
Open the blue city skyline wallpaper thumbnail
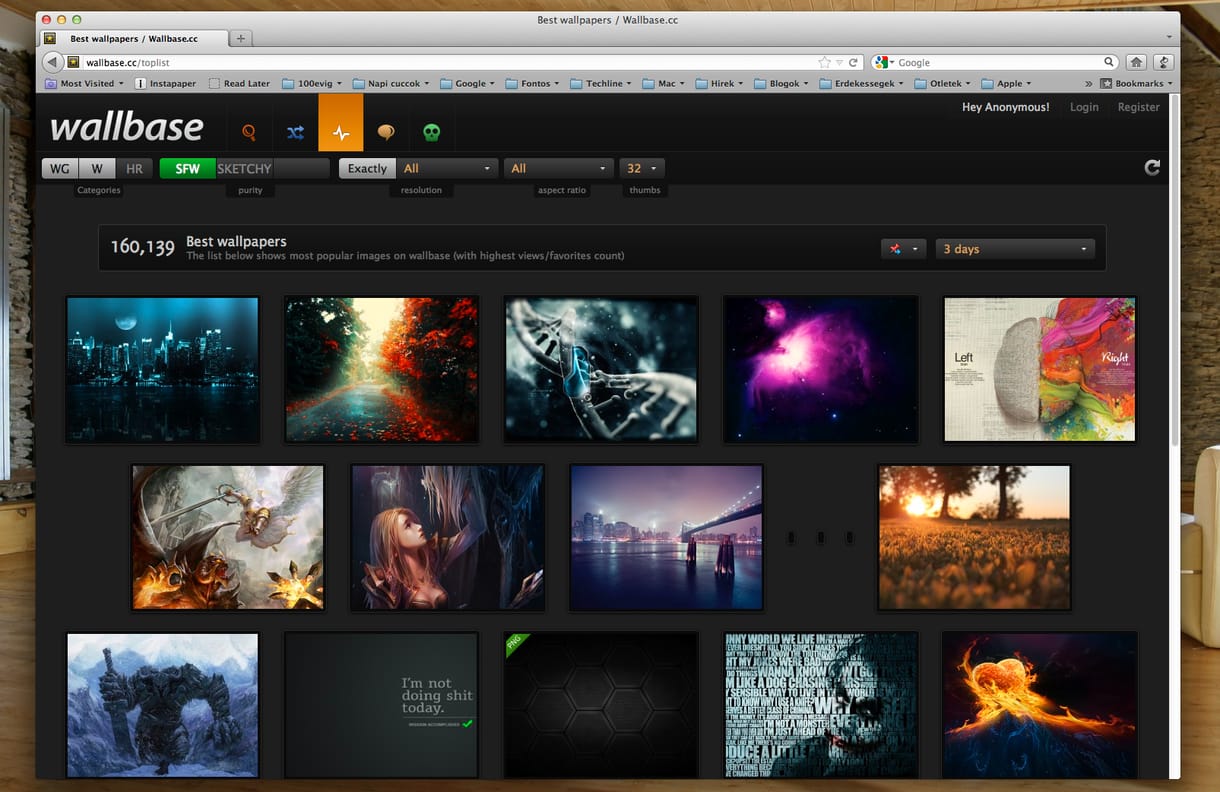tap(163, 369)
